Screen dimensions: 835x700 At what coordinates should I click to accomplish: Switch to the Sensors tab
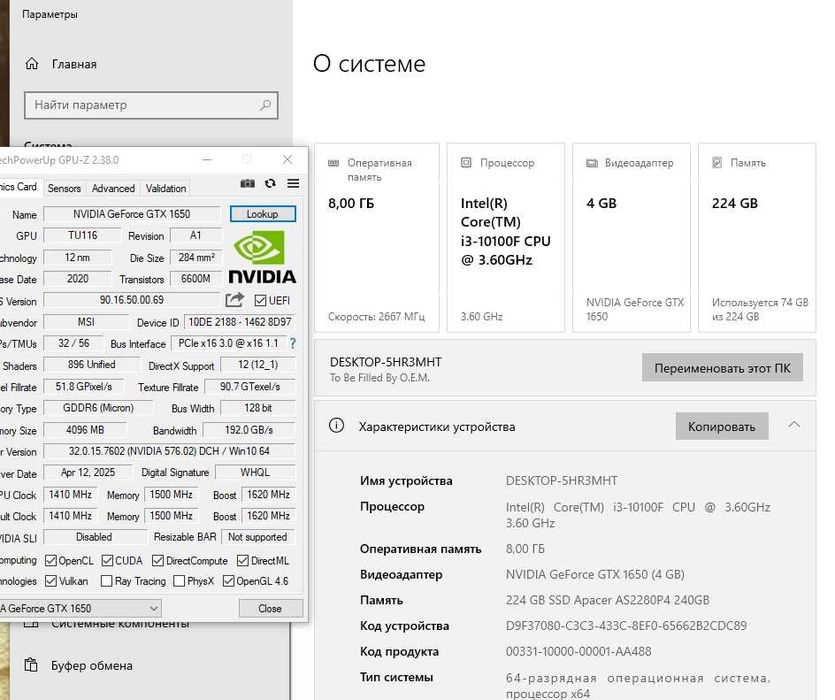click(64, 188)
